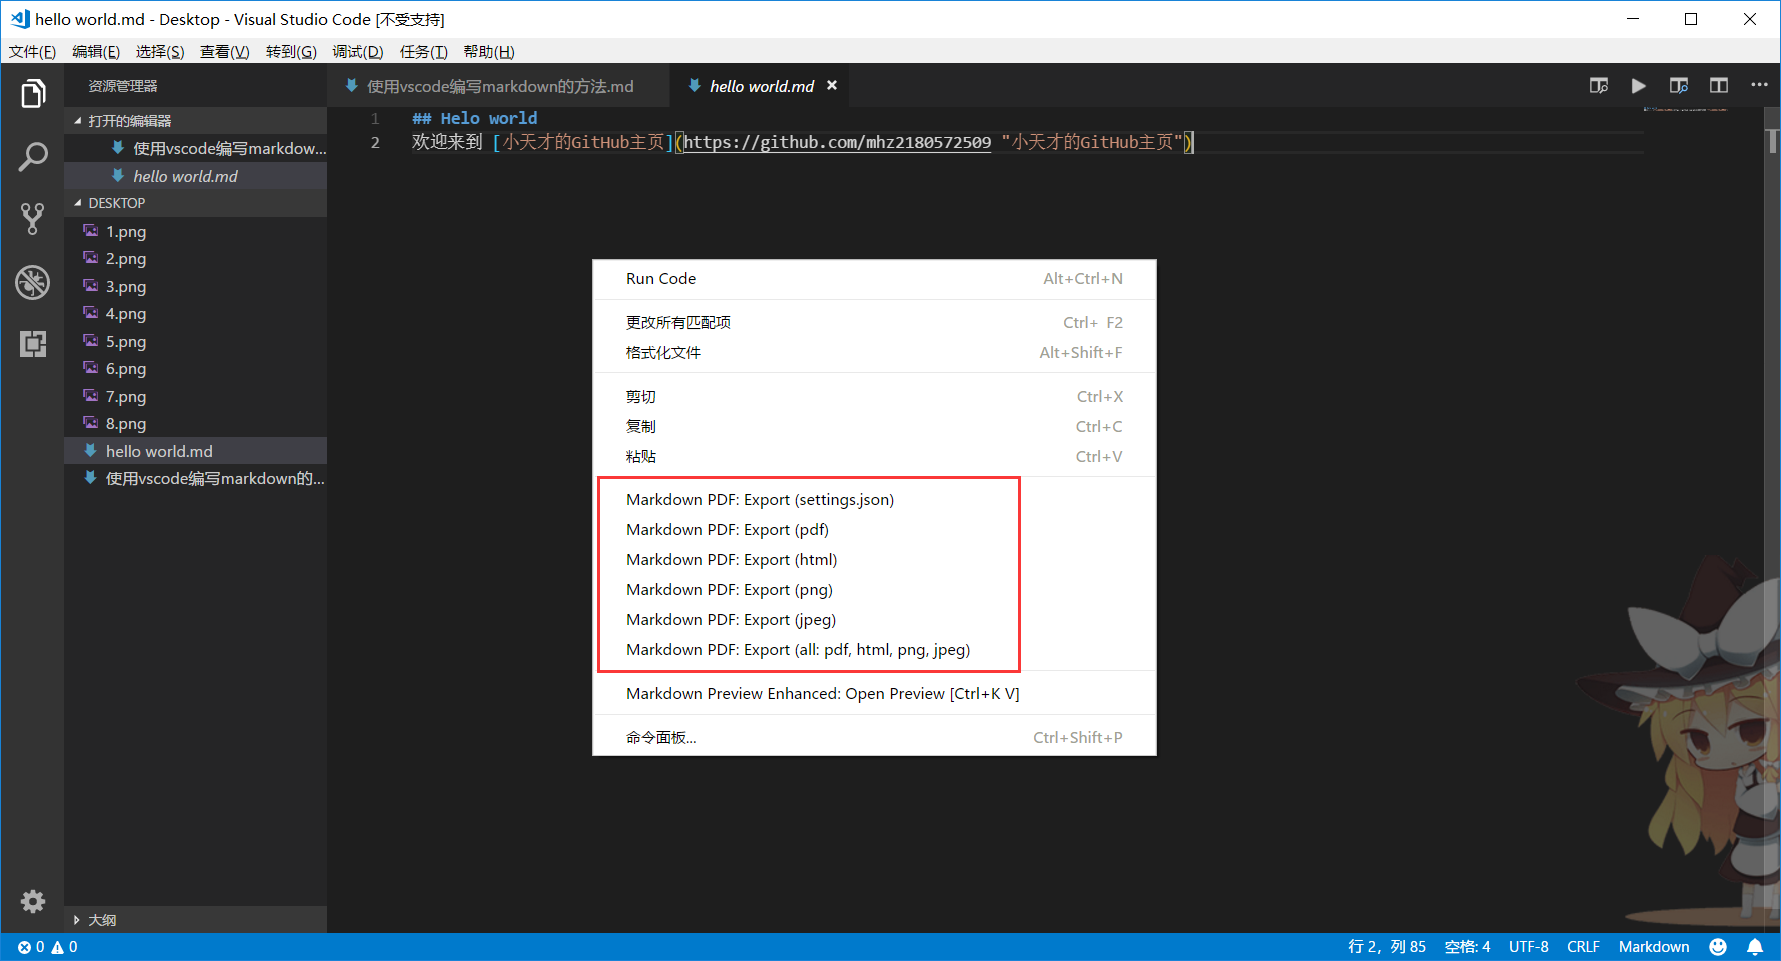This screenshot has width=1781, height=961.
Task: Expand the Outline section
Action: 195,920
